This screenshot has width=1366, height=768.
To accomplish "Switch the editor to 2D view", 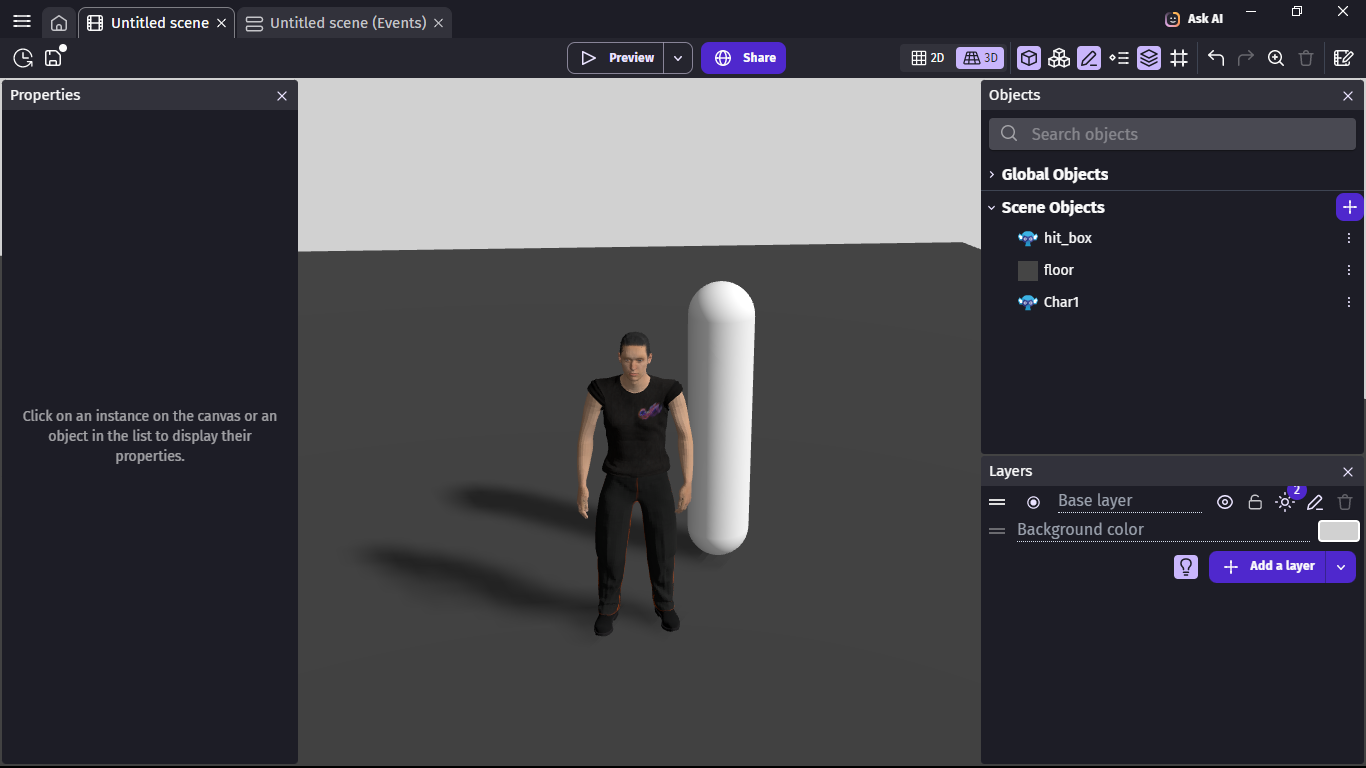I will 928,58.
